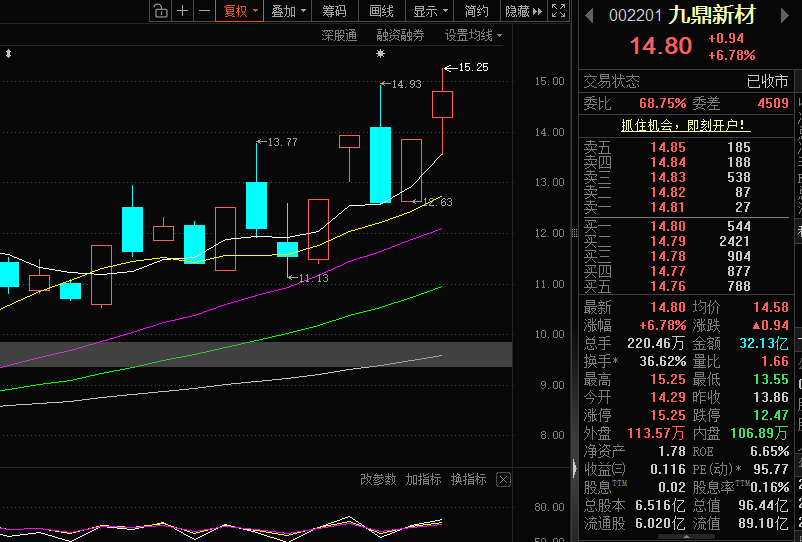Click the up-down arrow marker at top left
The height and width of the screenshot is (542, 802).
8,54
